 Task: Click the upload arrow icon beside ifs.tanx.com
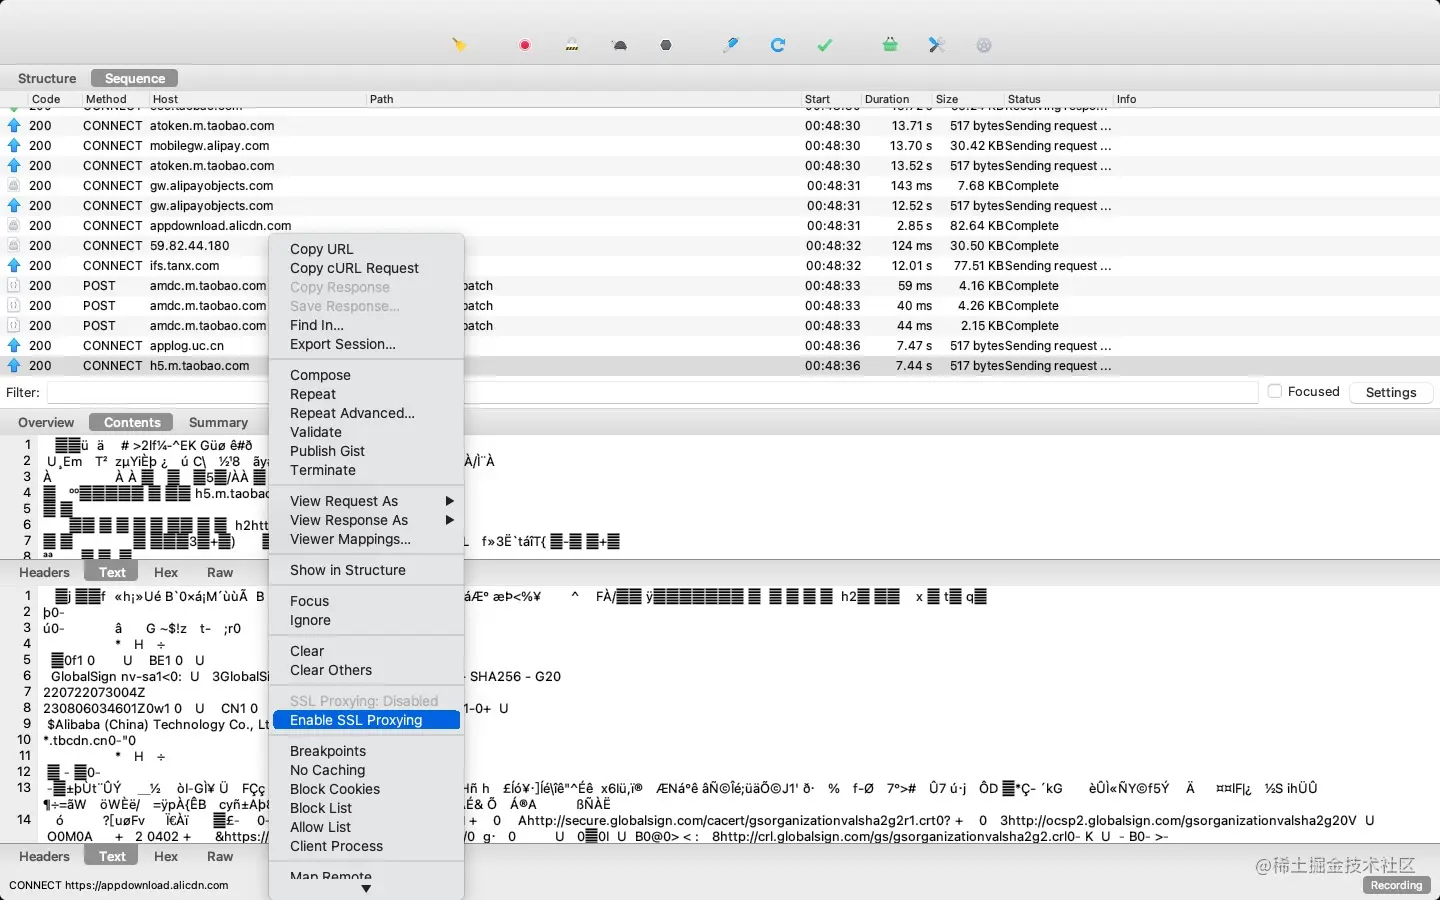pos(14,266)
